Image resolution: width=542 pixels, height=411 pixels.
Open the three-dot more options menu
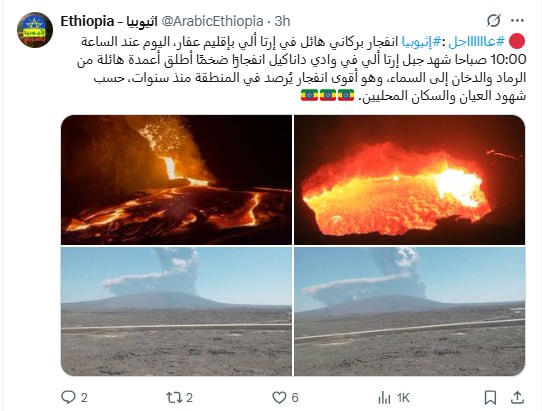pos(517,21)
